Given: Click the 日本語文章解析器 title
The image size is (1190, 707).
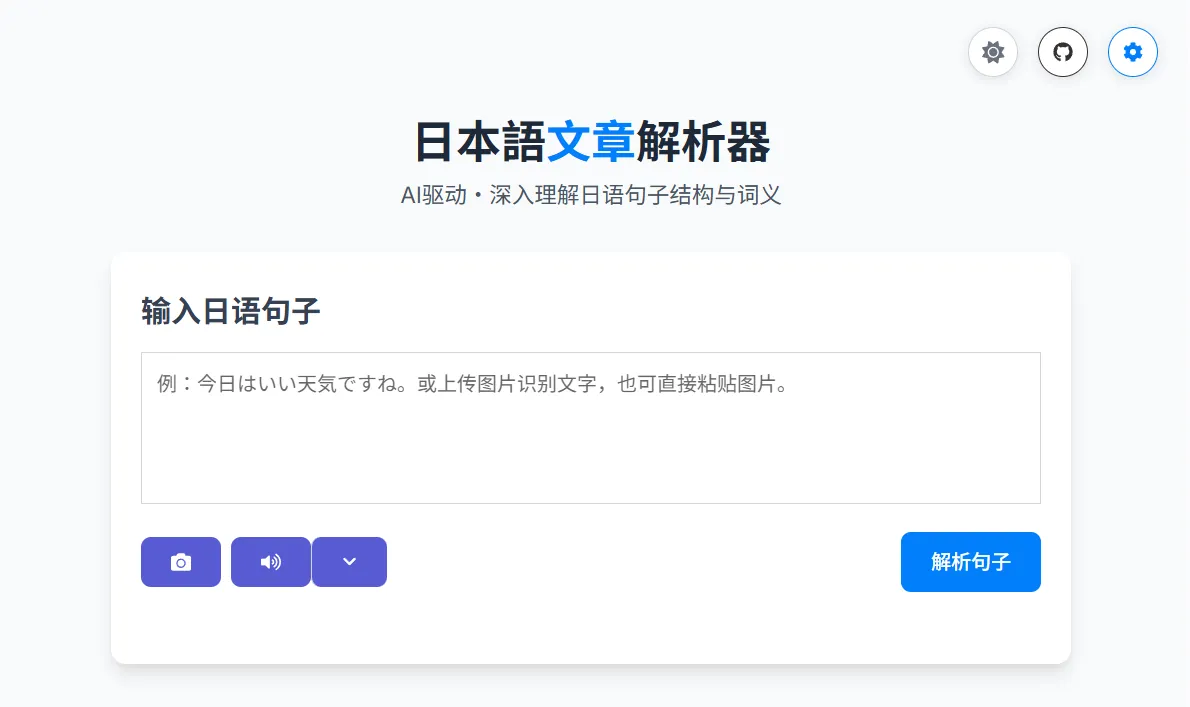Looking at the screenshot, I should (592, 142).
